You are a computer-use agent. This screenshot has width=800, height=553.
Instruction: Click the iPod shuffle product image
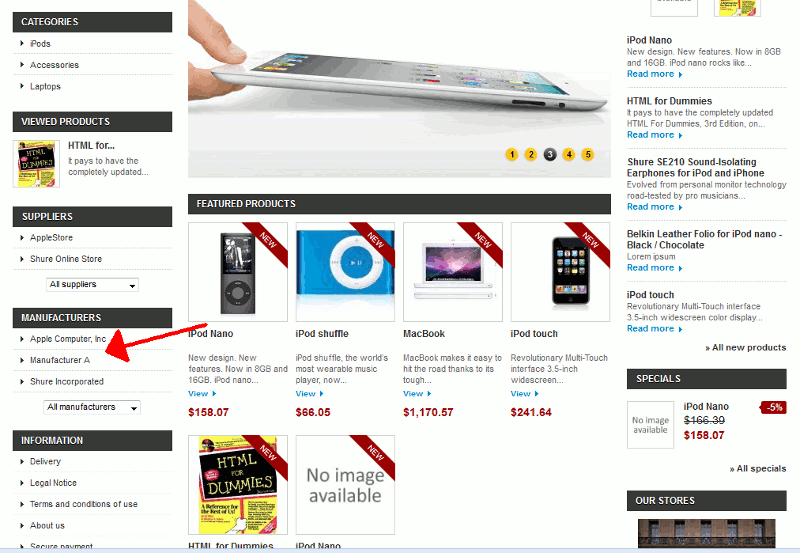click(345, 272)
